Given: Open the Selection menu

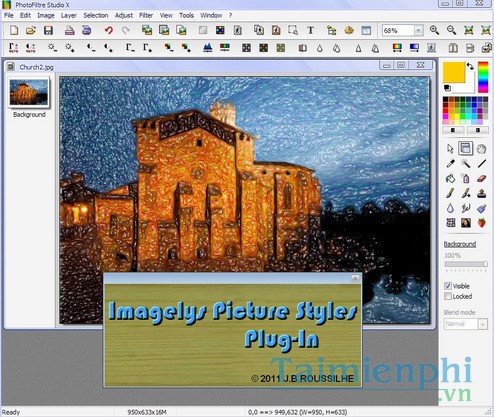Looking at the screenshot, I should [96, 15].
